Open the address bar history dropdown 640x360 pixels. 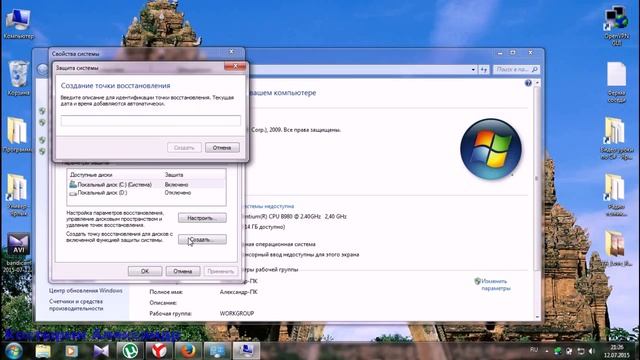pos(473,70)
